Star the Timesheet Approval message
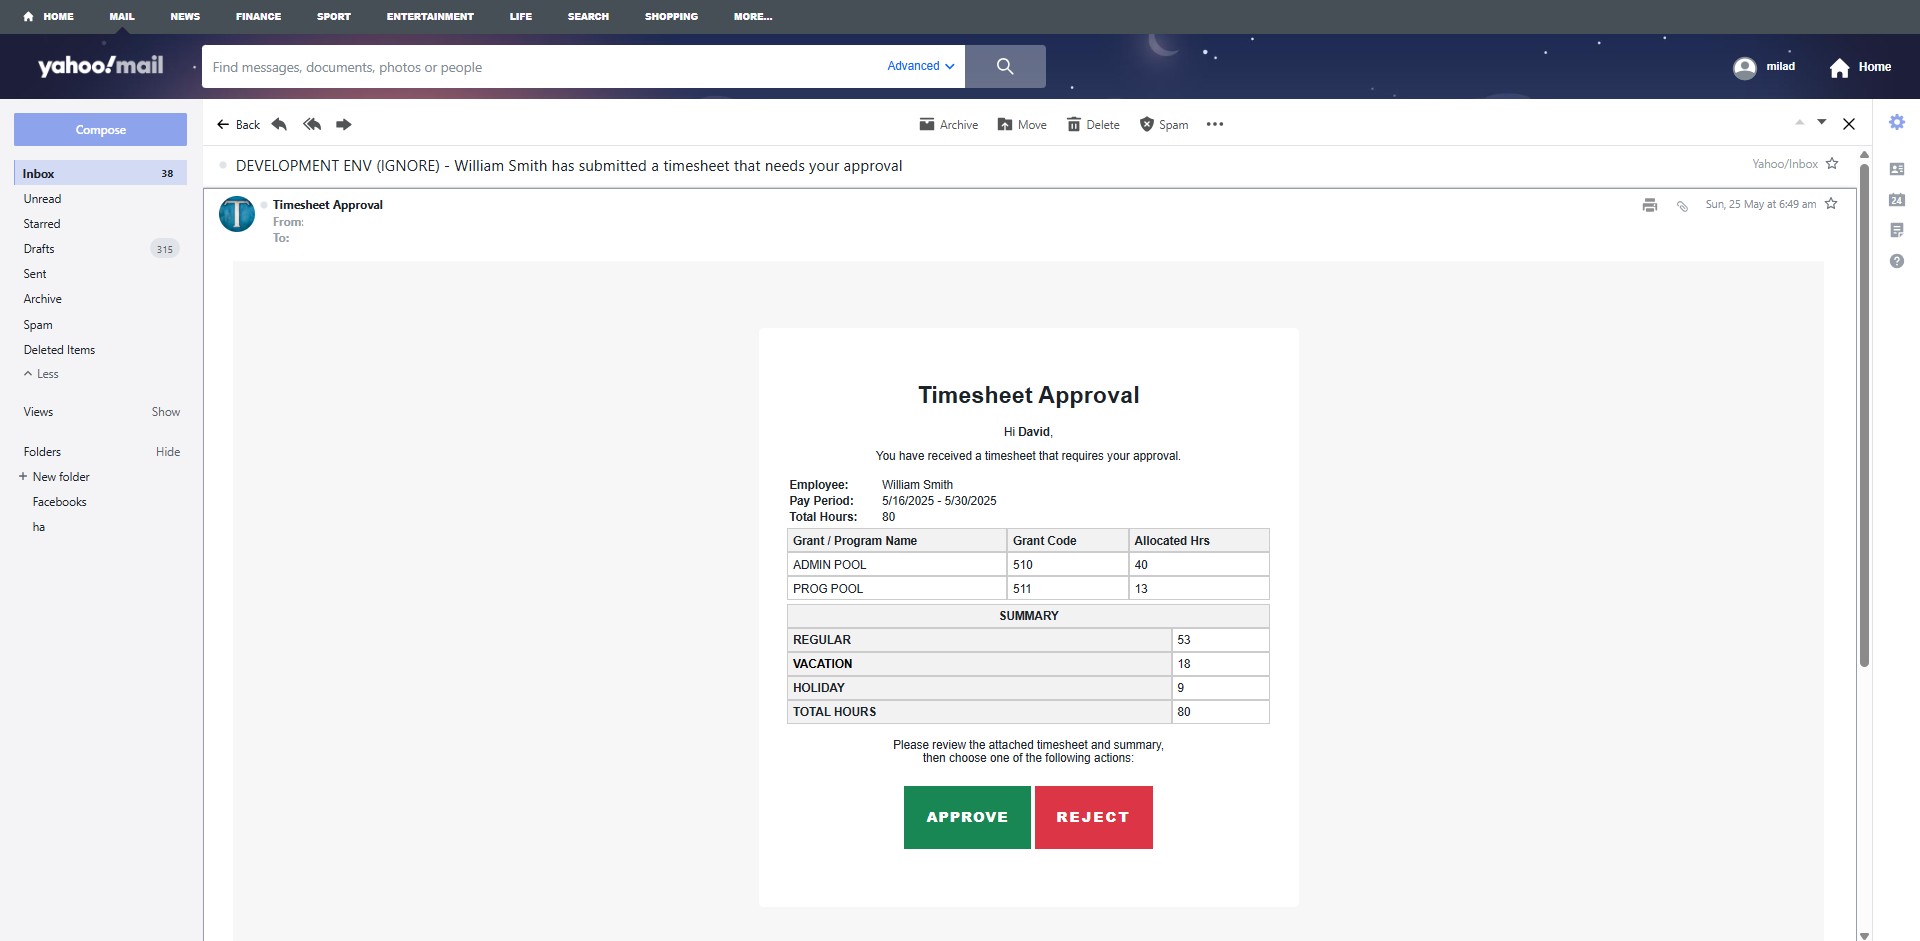Screen dimensions: 1920x941 pos(1831,203)
